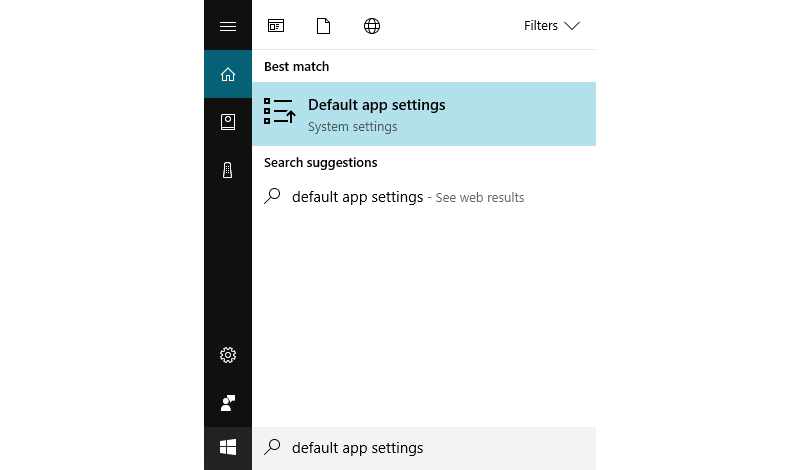Expand the chevron next to Filters
800x470 pixels.
572,26
